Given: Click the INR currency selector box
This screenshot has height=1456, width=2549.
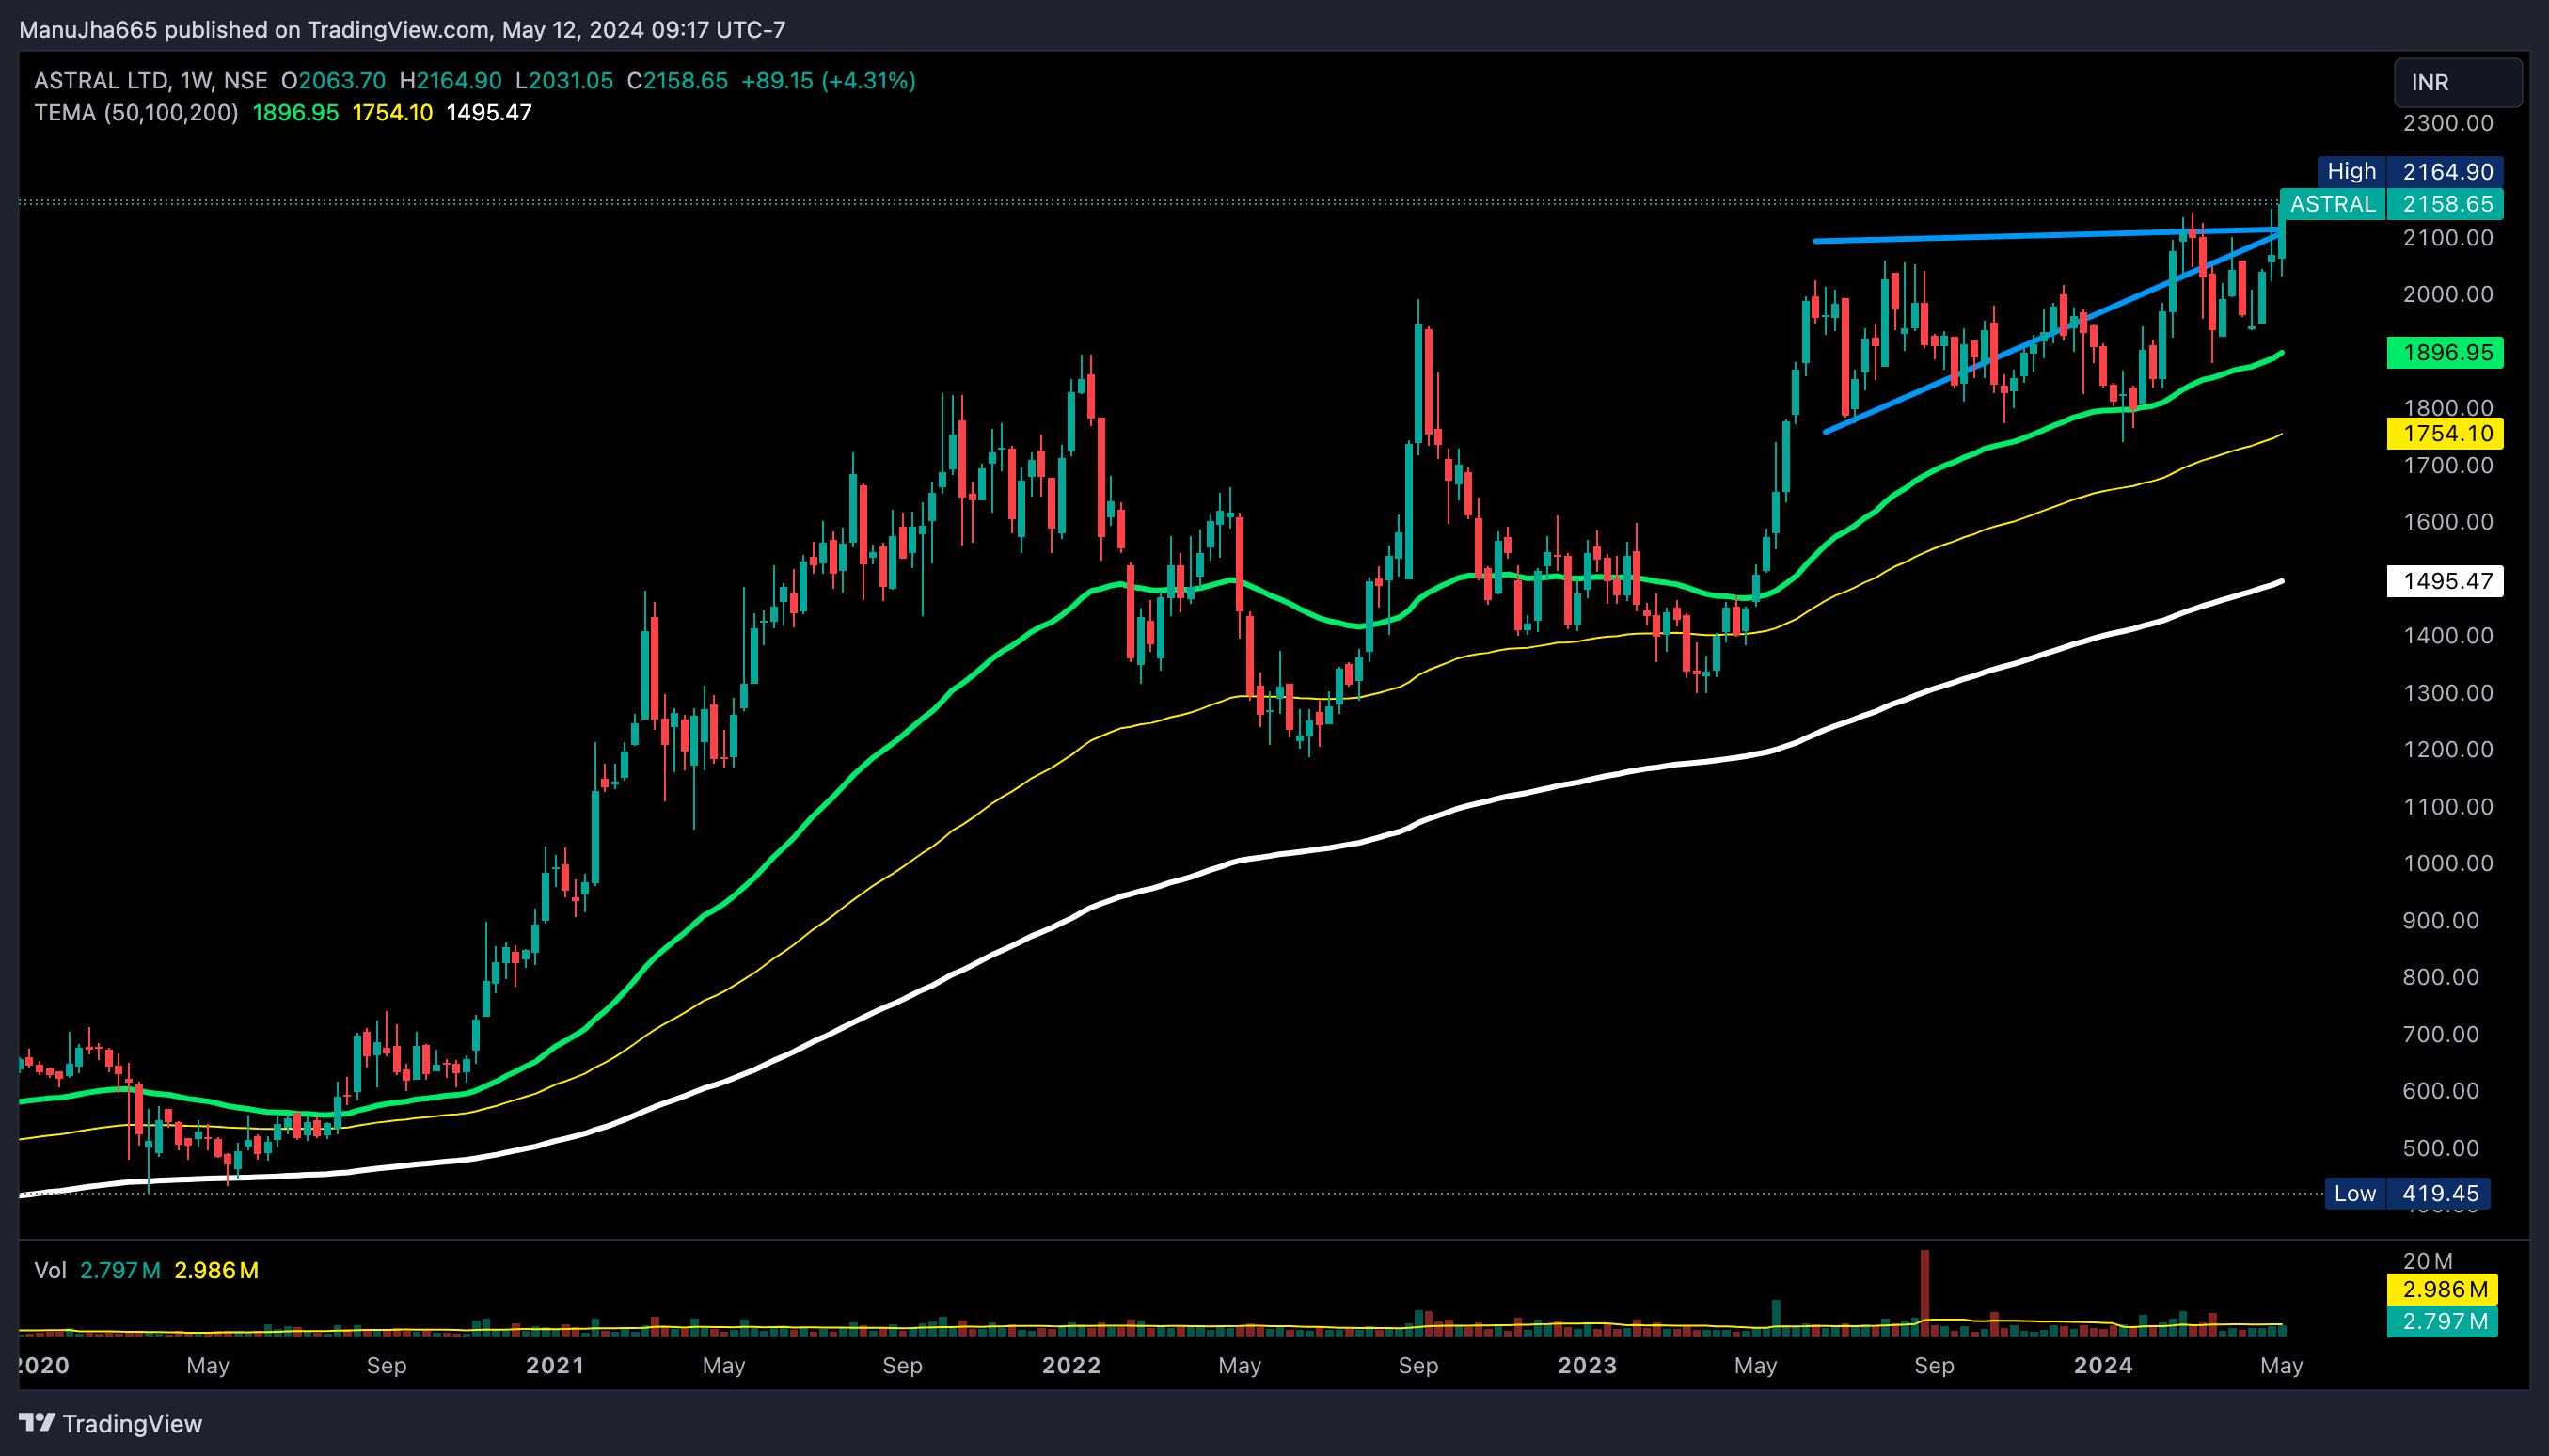Looking at the screenshot, I should tap(2457, 82).
